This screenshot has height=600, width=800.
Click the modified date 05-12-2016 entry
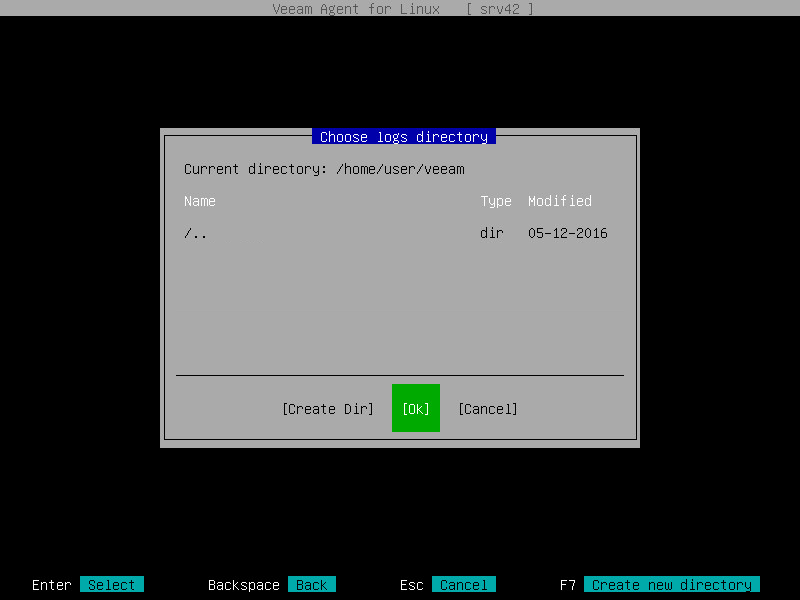point(567,233)
